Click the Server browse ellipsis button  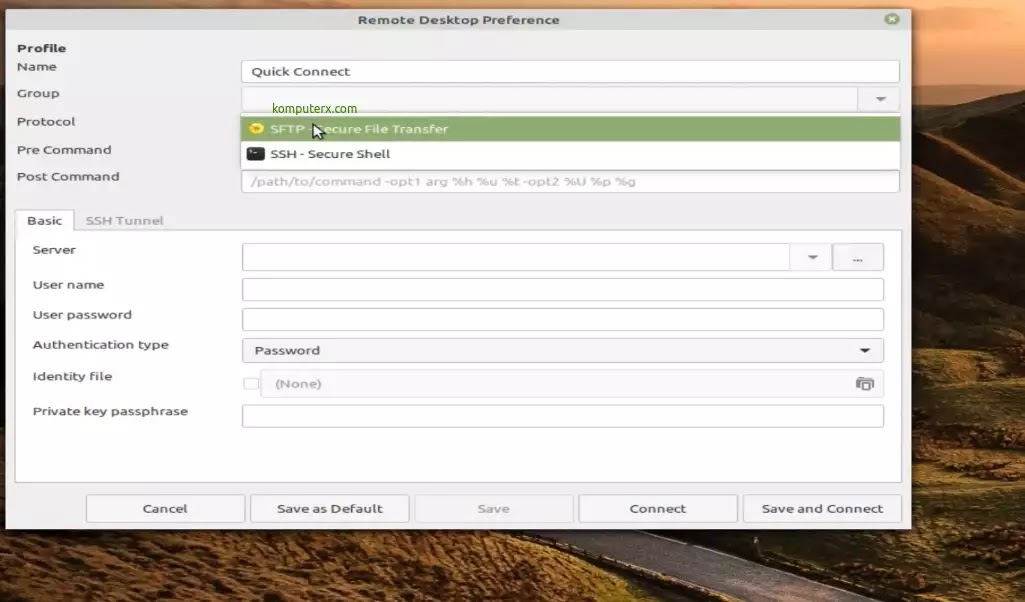pyautogui.click(x=858, y=258)
